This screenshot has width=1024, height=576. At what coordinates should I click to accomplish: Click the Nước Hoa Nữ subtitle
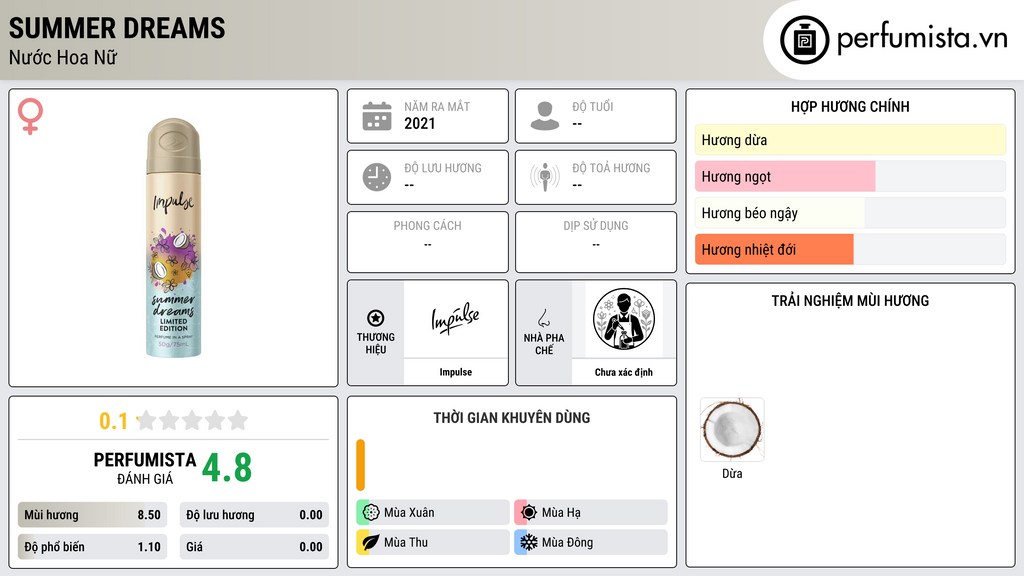pos(63,57)
